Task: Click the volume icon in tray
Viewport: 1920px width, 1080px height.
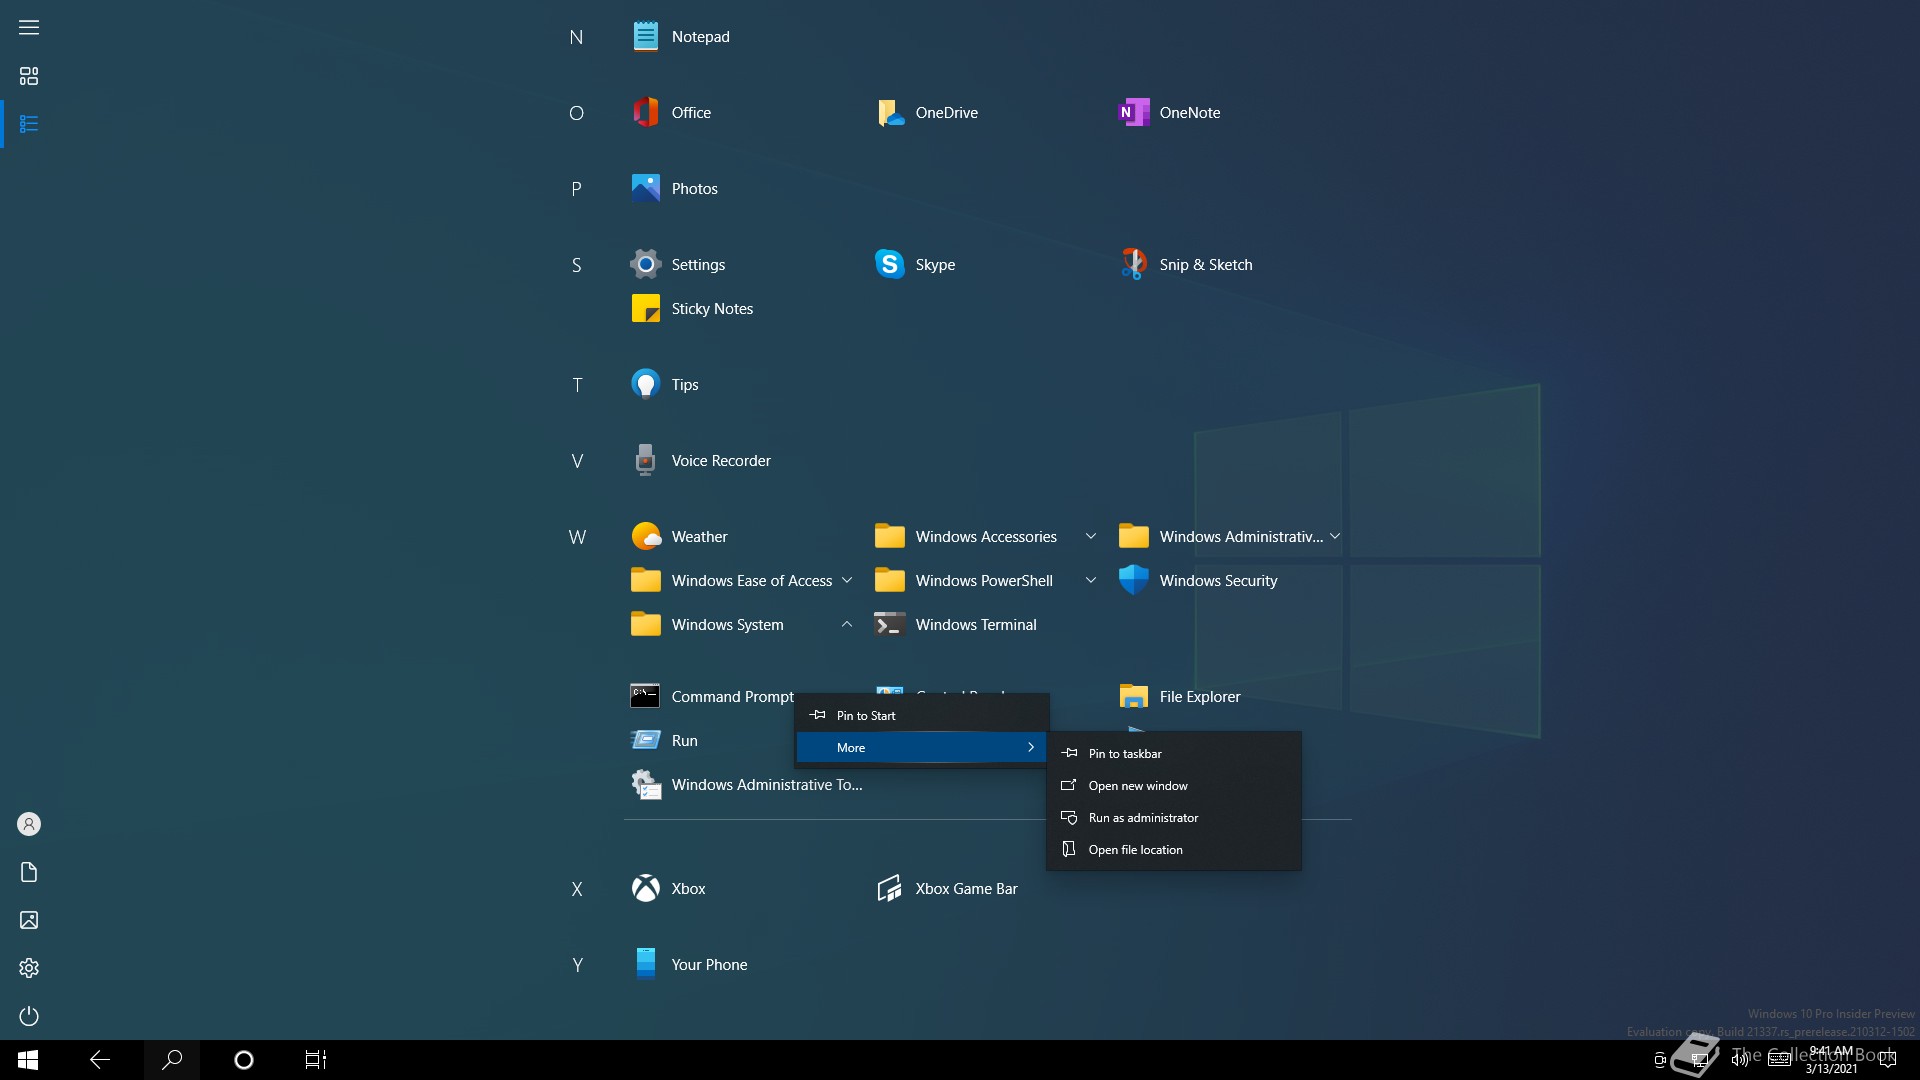Action: pyautogui.click(x=1740, y=1060)
